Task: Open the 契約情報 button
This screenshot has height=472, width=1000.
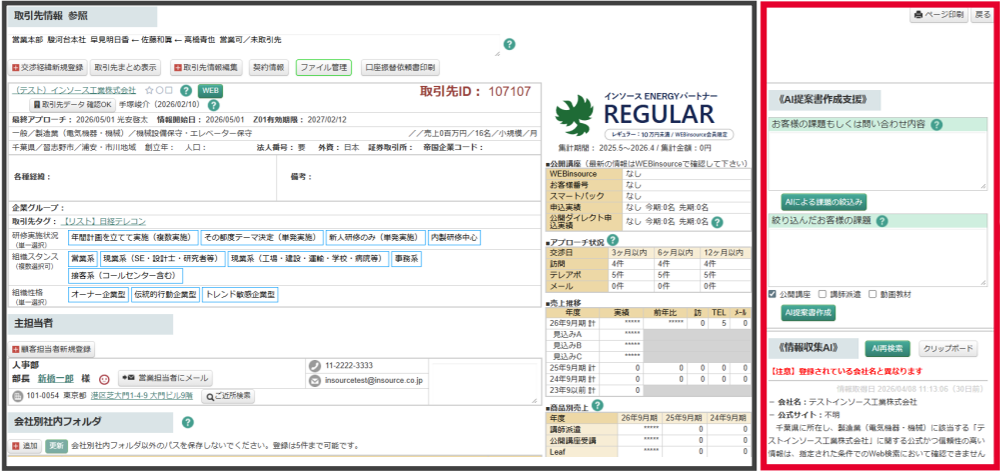Action: (268, 67)
